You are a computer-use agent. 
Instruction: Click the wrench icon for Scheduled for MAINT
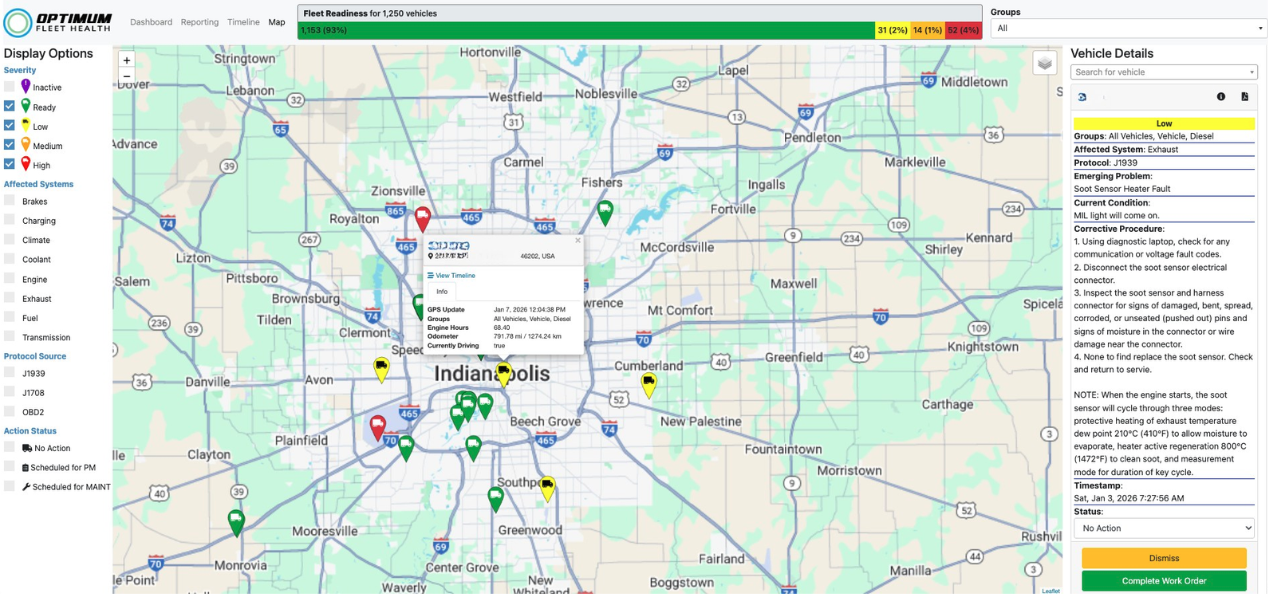tap(28, 486)
